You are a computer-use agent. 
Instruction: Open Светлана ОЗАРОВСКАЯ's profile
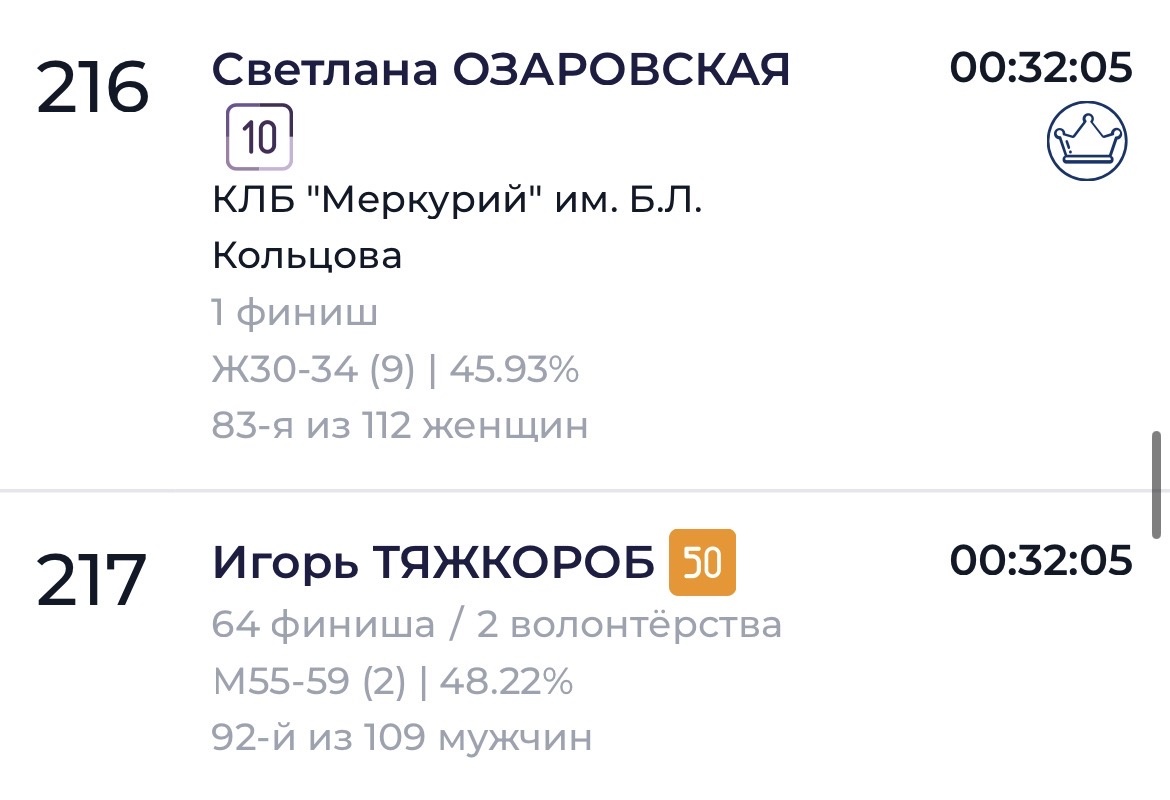click(501, 70)
